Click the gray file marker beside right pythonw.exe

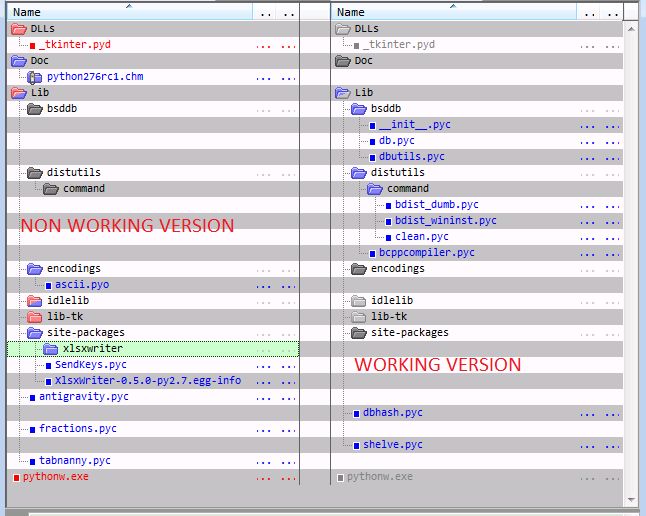[x=340, y=478]
